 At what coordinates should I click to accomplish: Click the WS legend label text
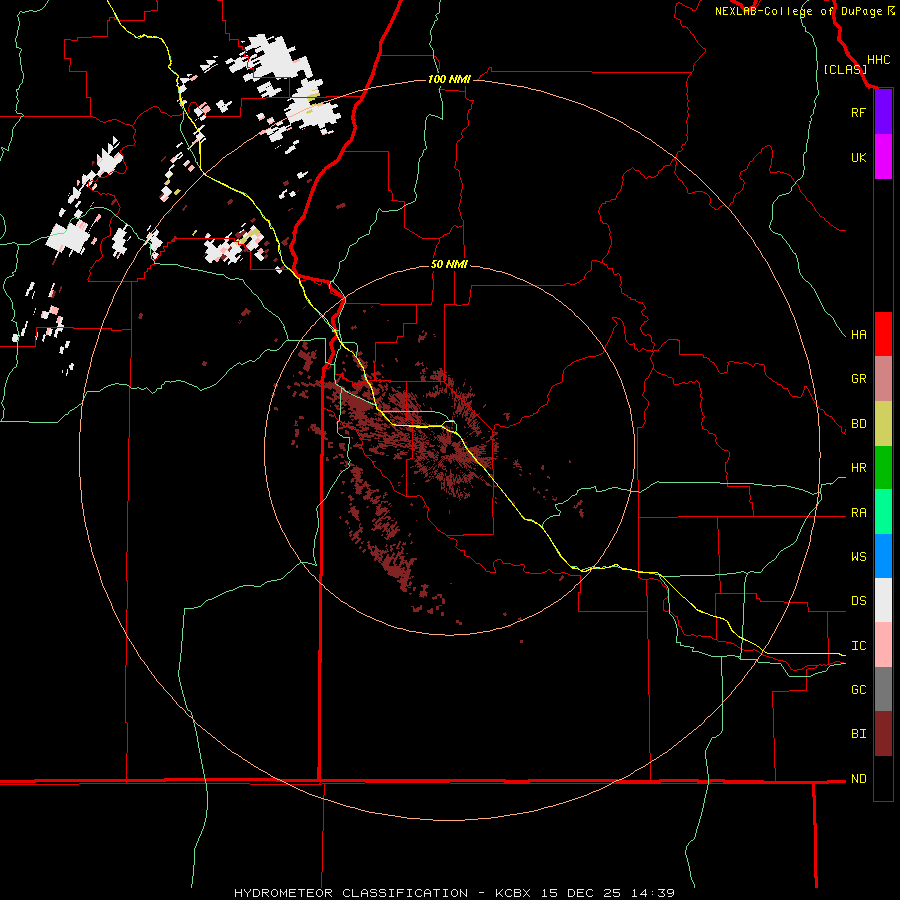858,557
